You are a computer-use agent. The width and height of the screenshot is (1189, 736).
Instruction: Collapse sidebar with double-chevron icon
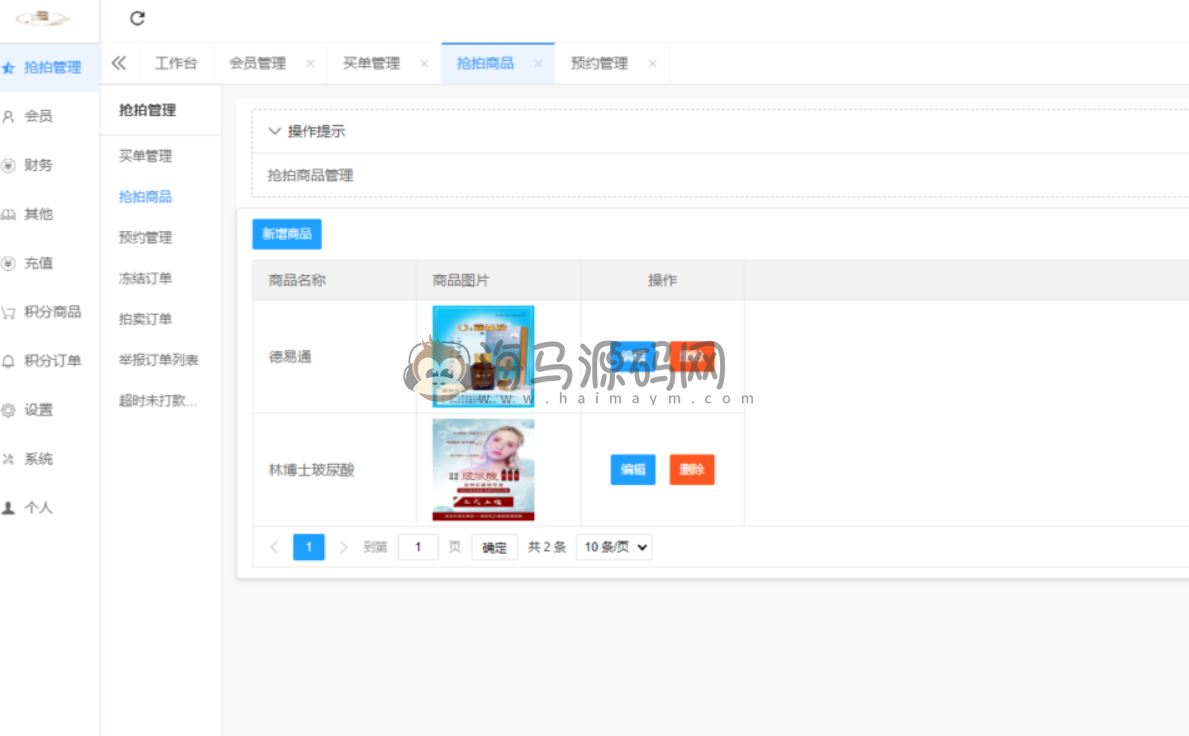[119, 63]
